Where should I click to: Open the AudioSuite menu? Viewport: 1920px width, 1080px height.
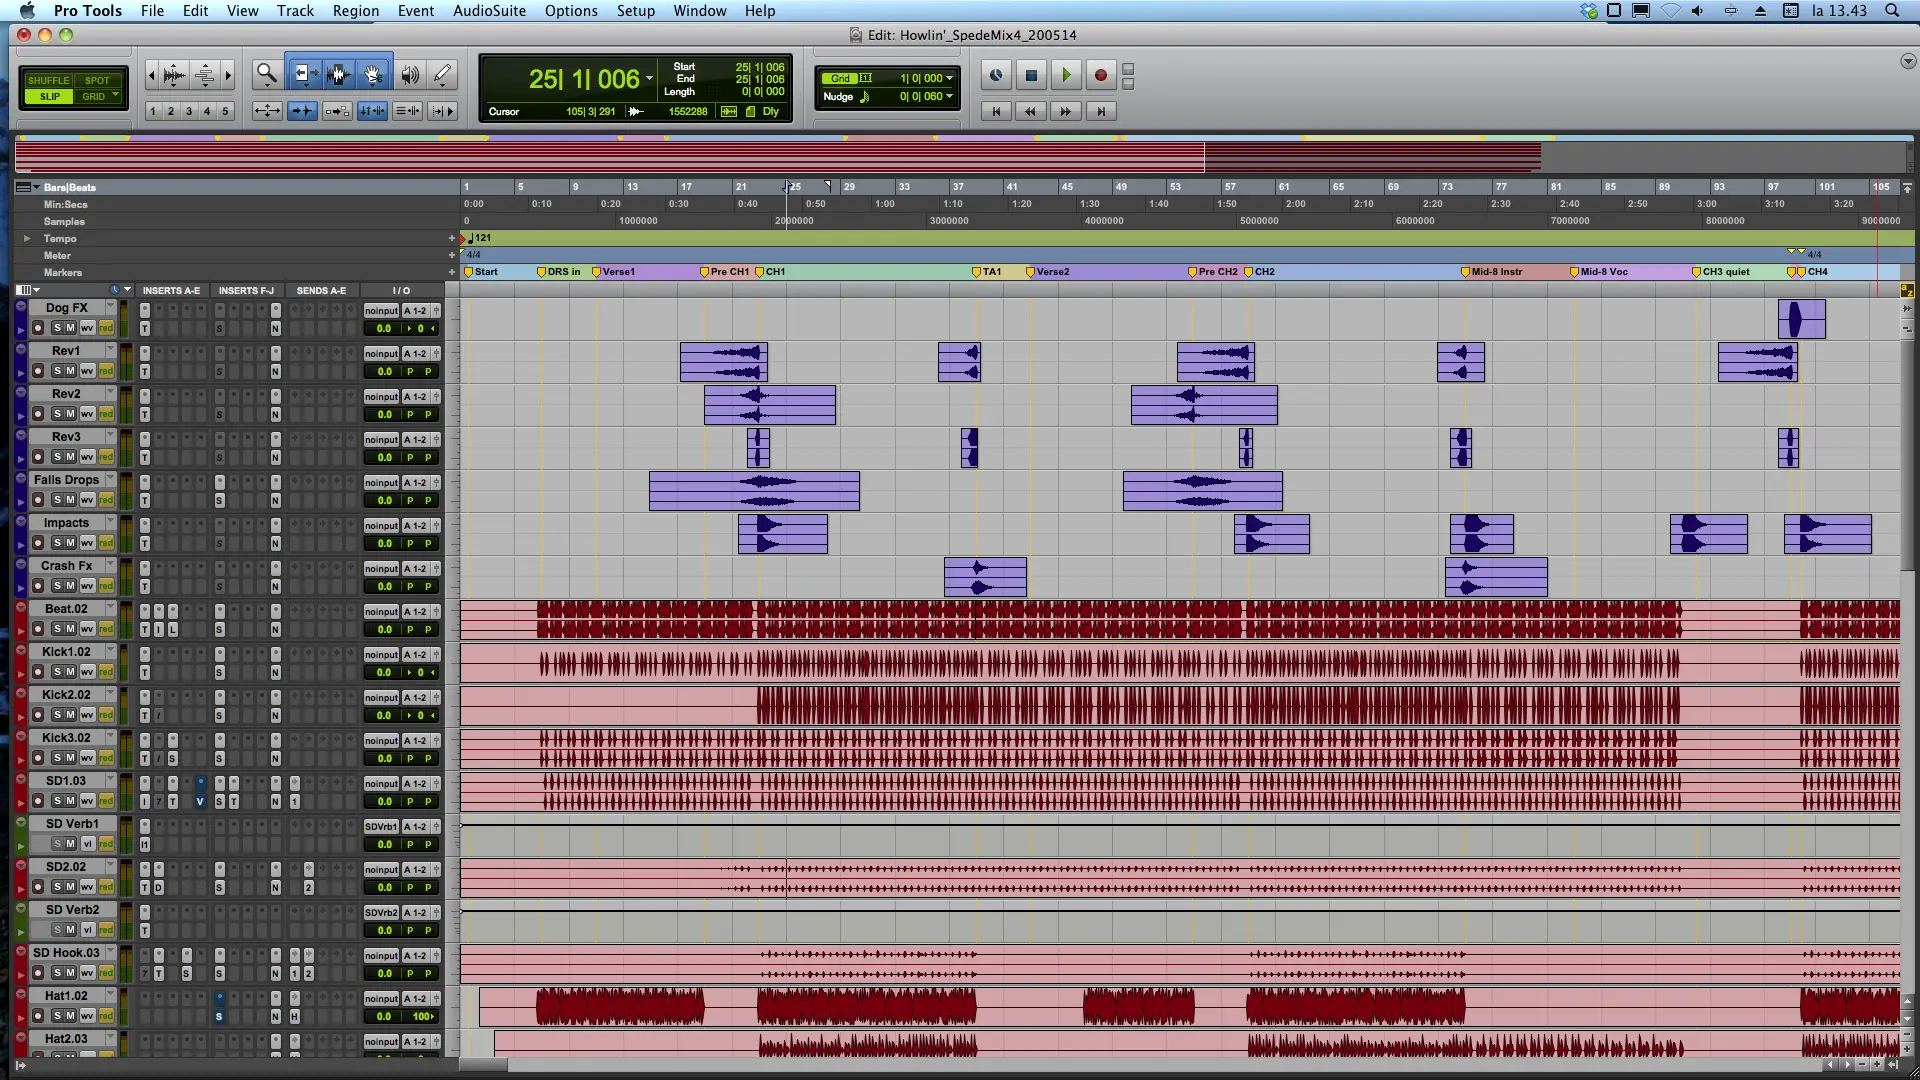[489, 10]
